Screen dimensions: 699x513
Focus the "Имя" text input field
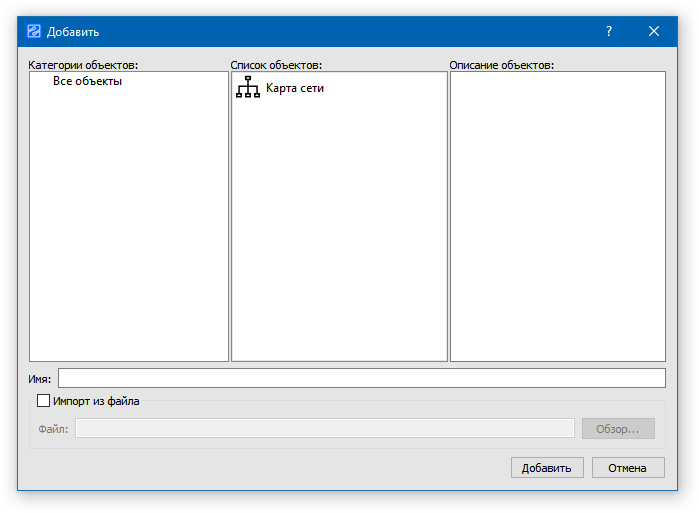pos(361,378)
